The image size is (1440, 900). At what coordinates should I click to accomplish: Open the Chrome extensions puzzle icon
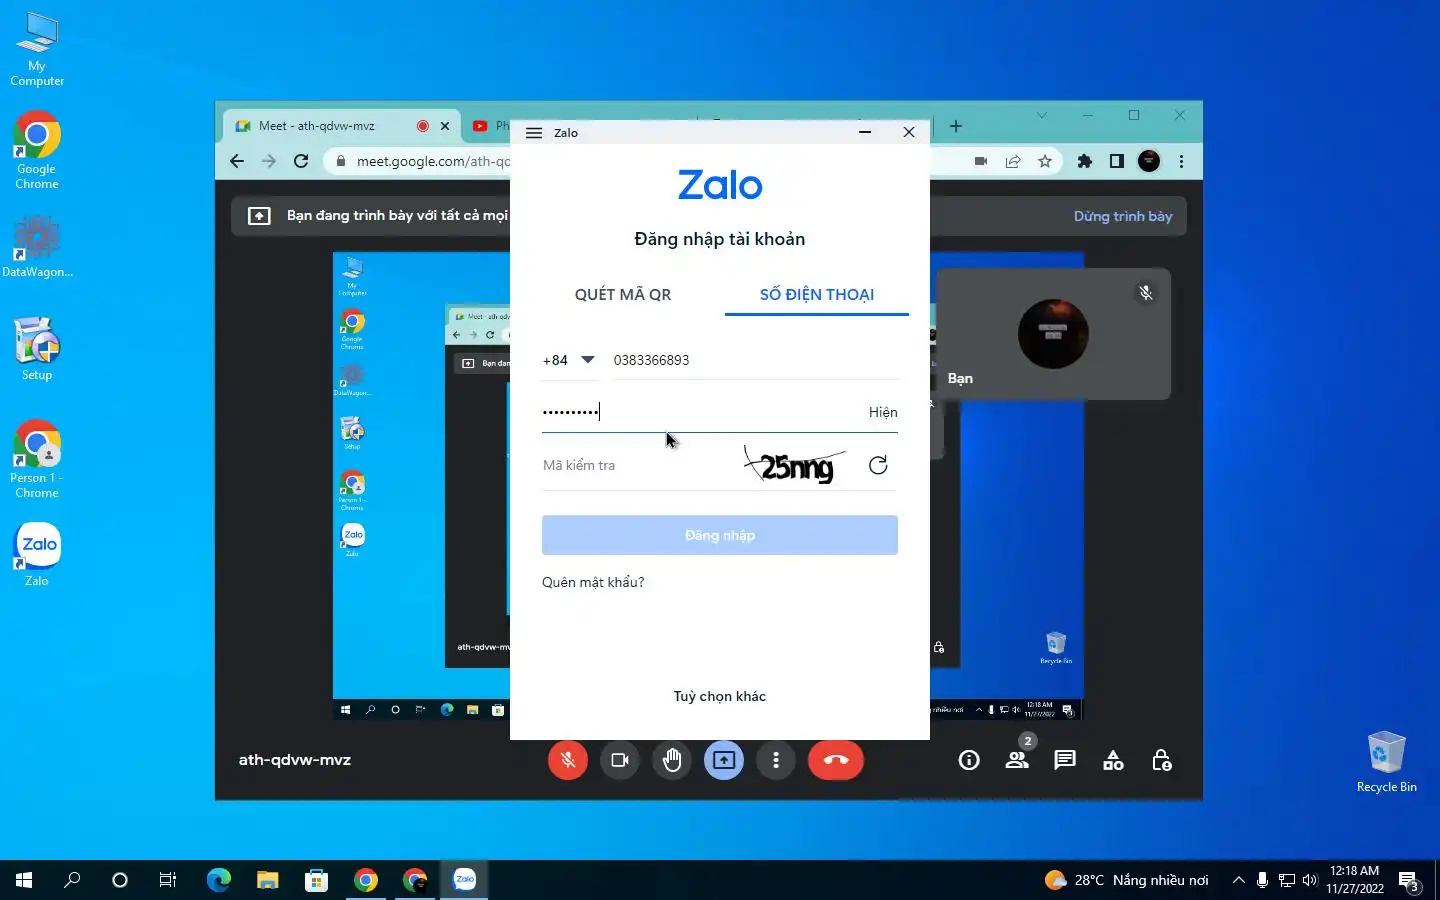(x=1085, y=161)
